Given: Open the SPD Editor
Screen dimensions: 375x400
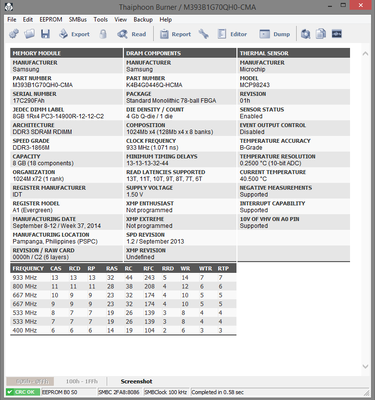Looking at the screenshot, I should tap(232, 34).
